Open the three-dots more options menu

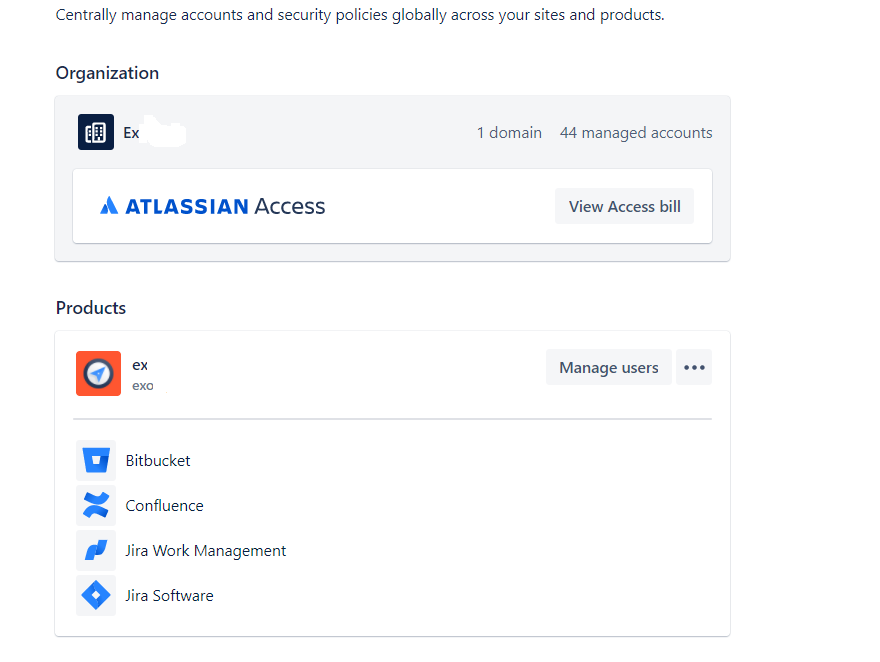[694, 367]
